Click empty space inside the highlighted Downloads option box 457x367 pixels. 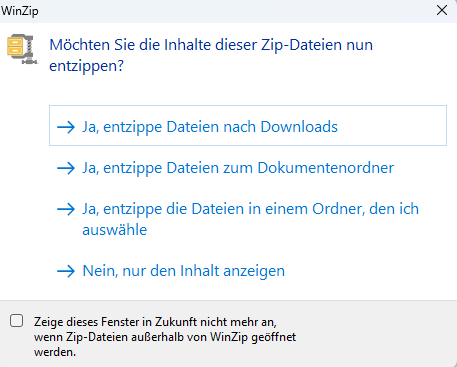click(x=392, y=126)
